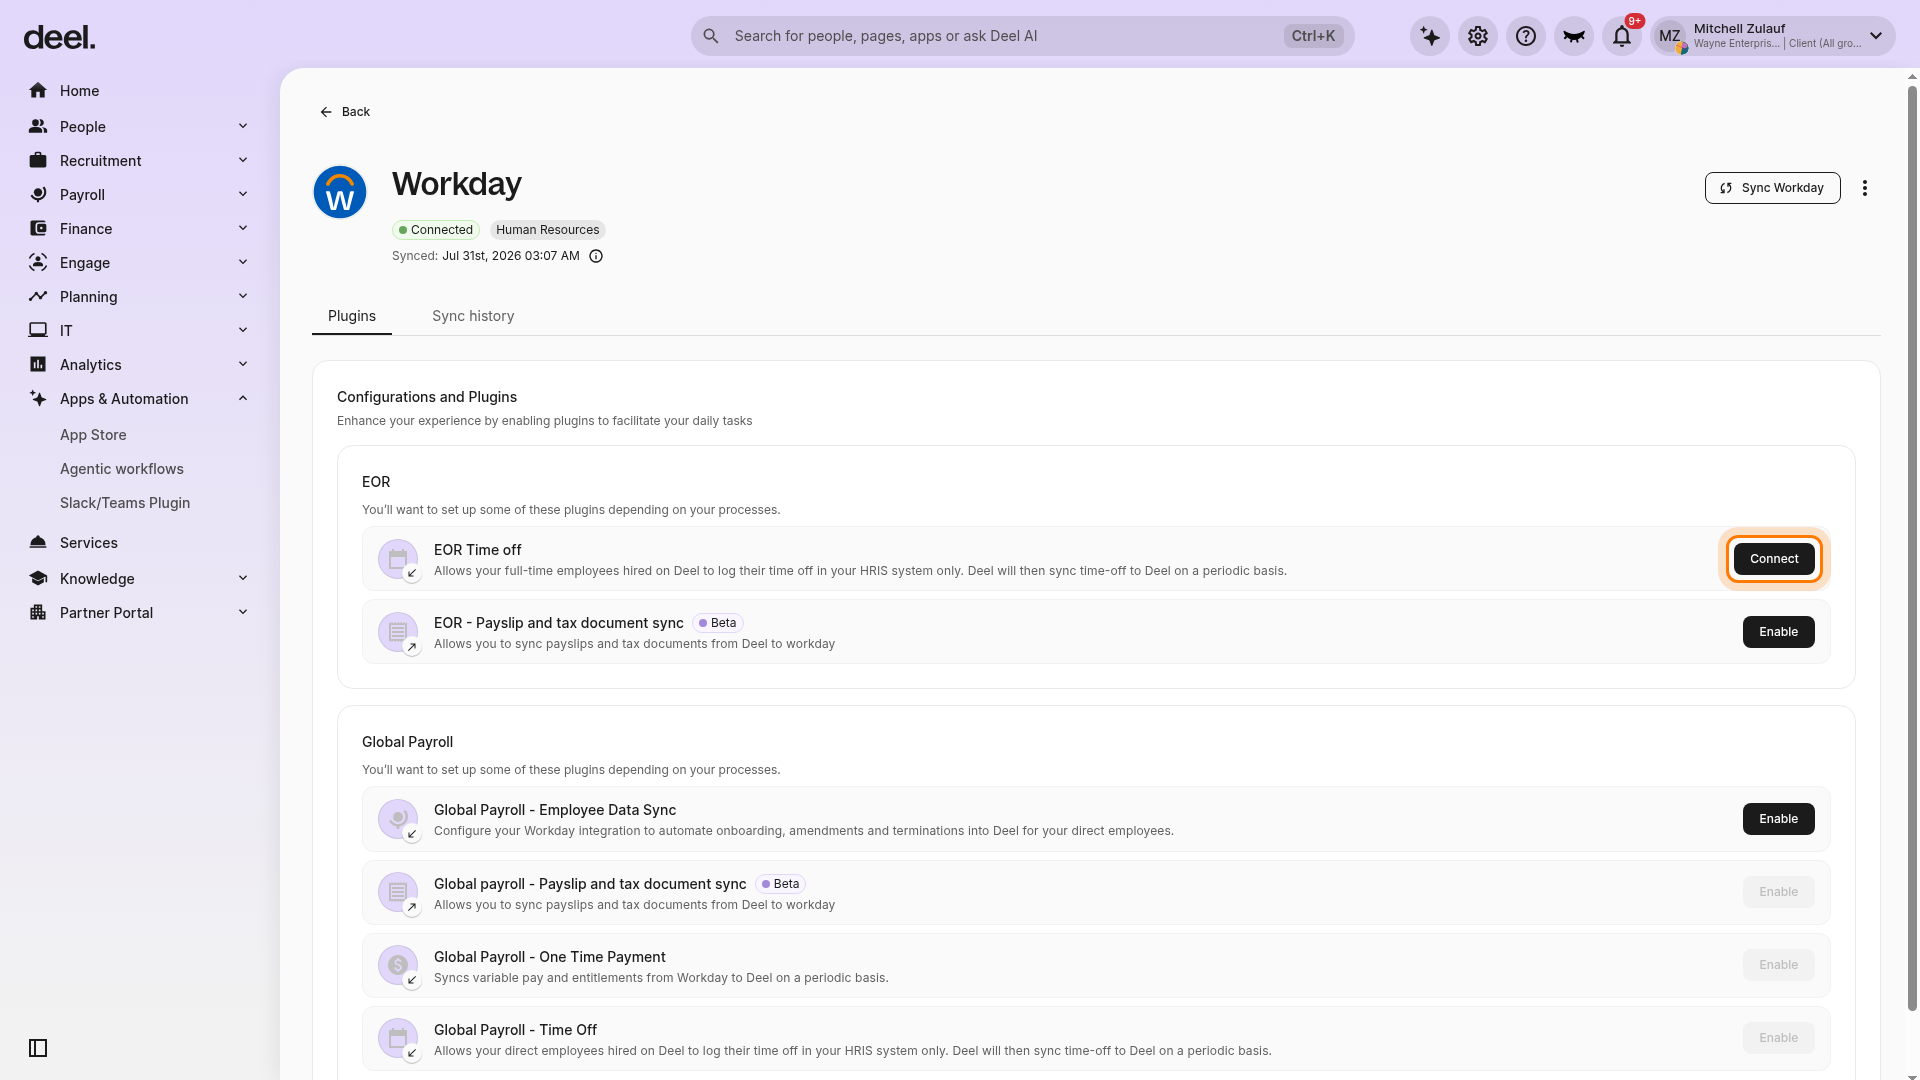
Task: Click the Finance wallet icon
Action: (x=38, y=229)
